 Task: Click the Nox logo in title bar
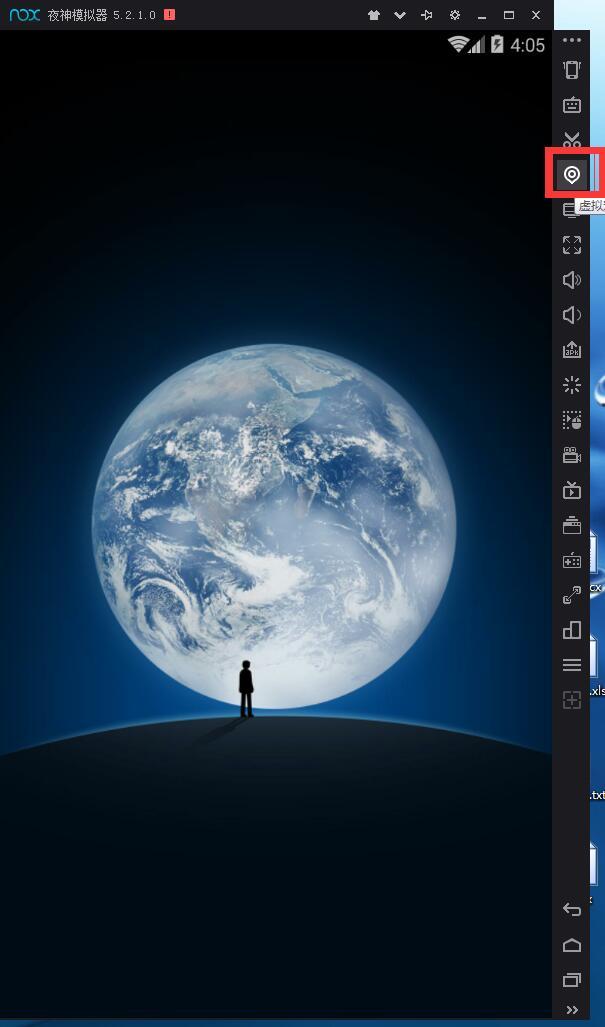[x=24, y=14]
